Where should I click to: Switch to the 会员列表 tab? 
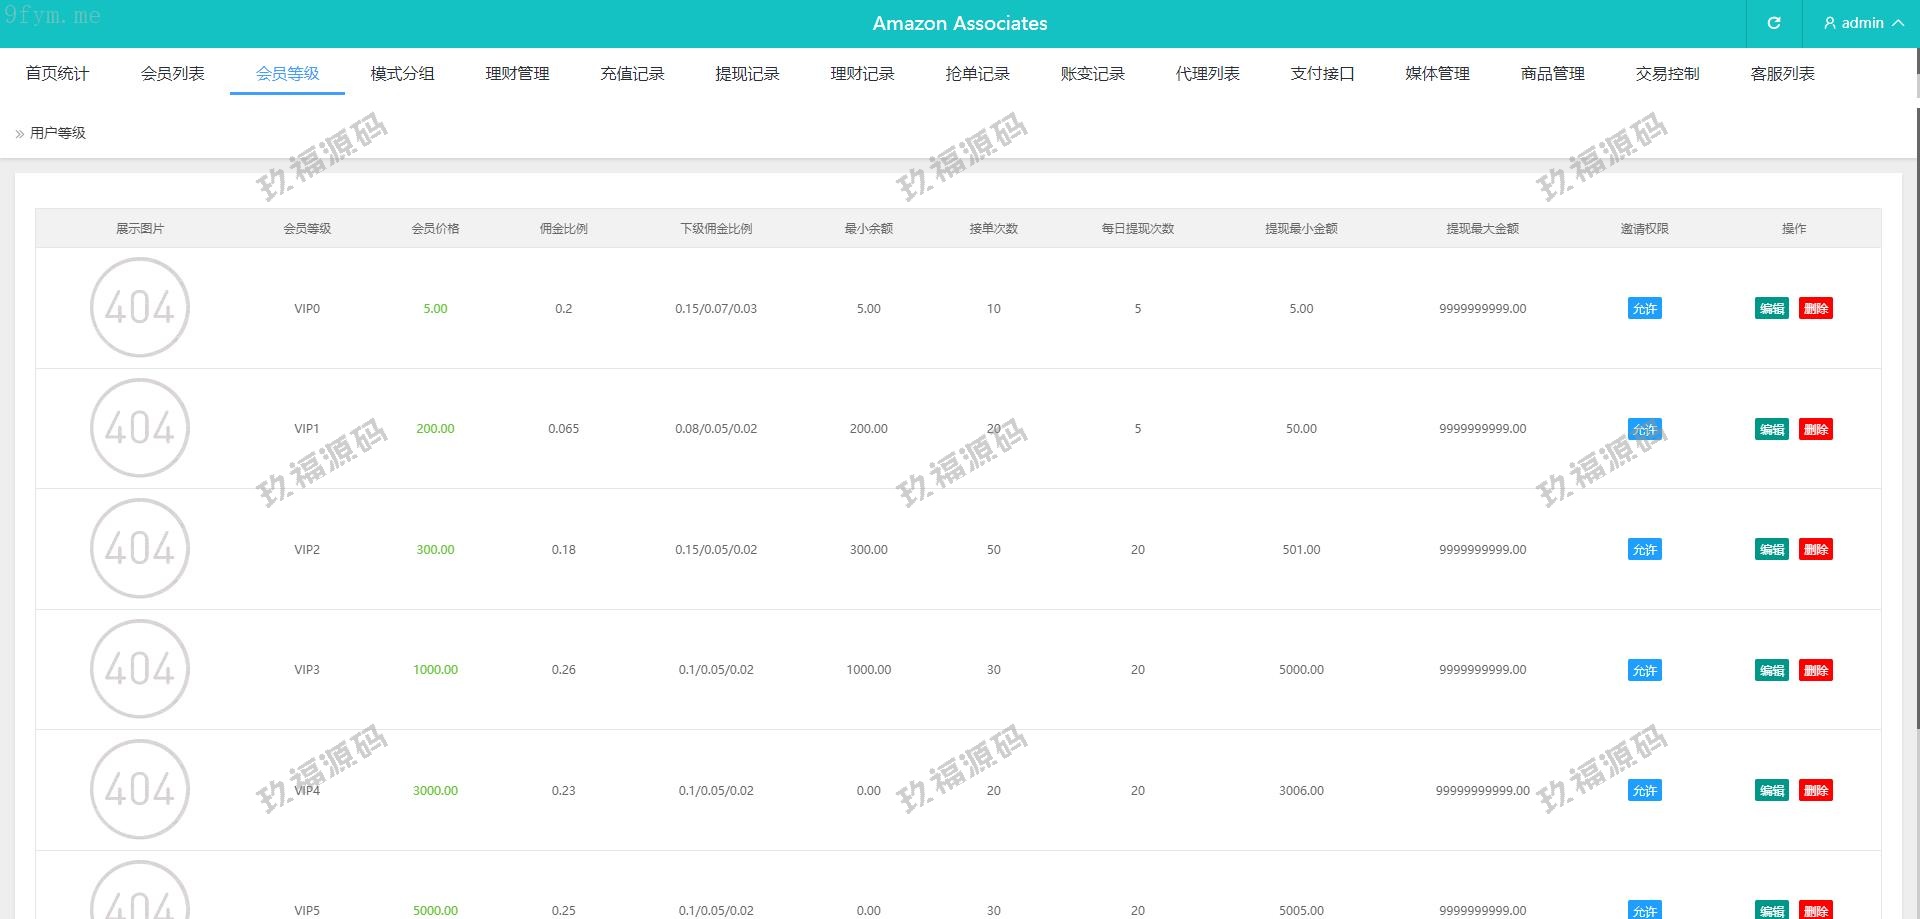coord(172,74)
